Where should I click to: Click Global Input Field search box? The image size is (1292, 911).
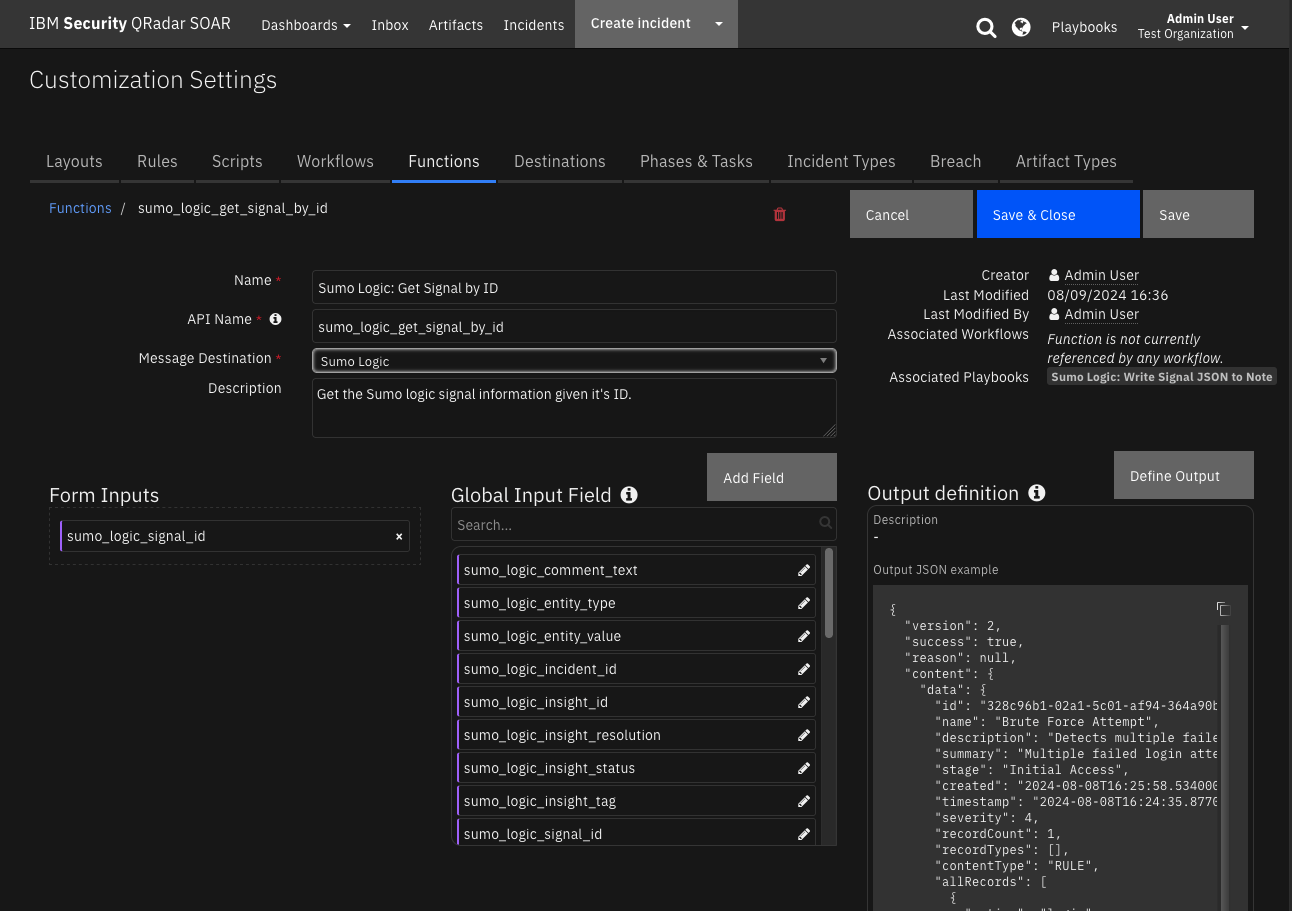(644, 524)
